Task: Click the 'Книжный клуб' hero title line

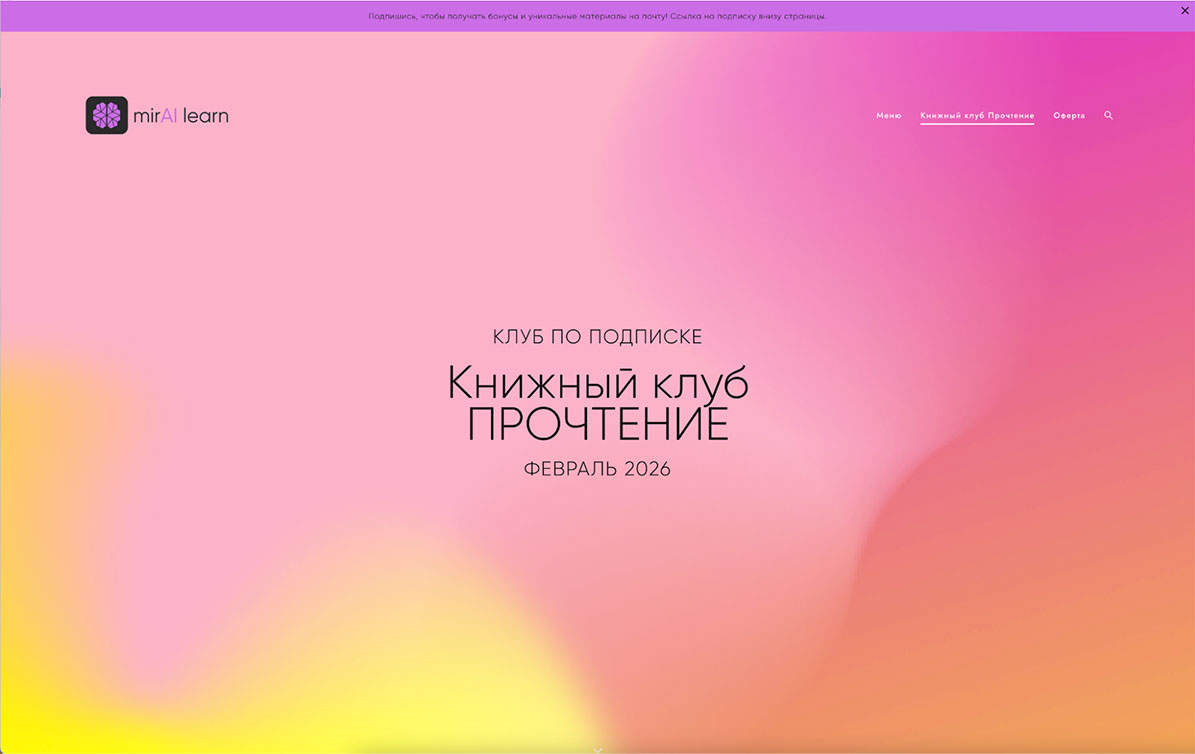Action: click(x=597, y=384)
